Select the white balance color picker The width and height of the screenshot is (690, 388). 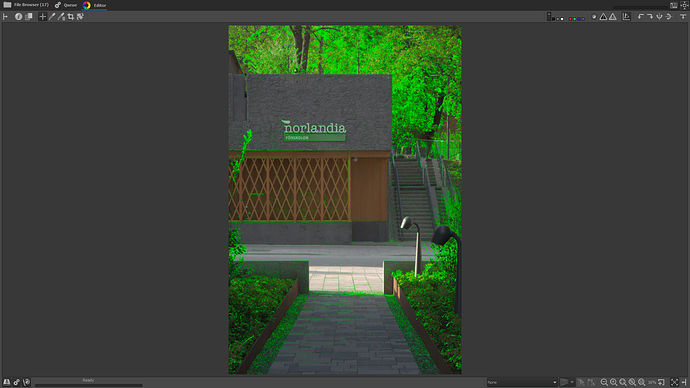click(x=52, y=17)
